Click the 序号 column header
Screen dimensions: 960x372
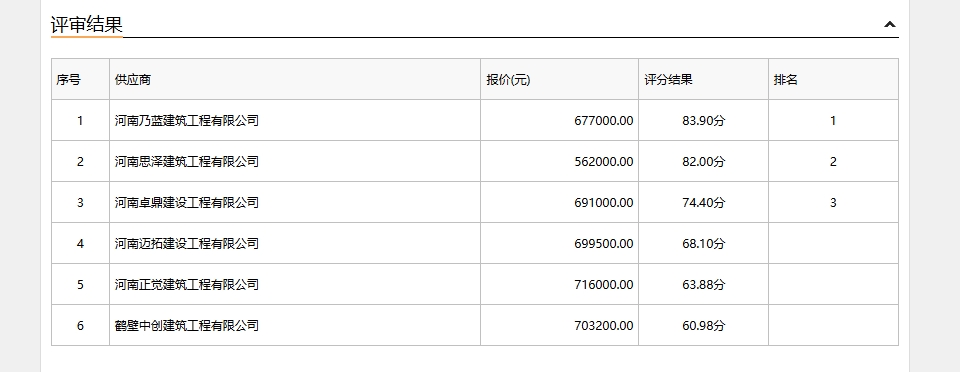[69, 80]
